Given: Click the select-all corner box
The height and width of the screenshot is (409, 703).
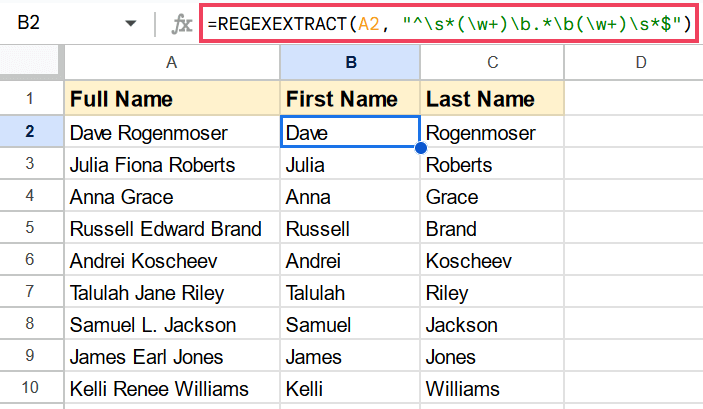Looking at the screenshot, I should pyautogui.click(x=29, y=61).
